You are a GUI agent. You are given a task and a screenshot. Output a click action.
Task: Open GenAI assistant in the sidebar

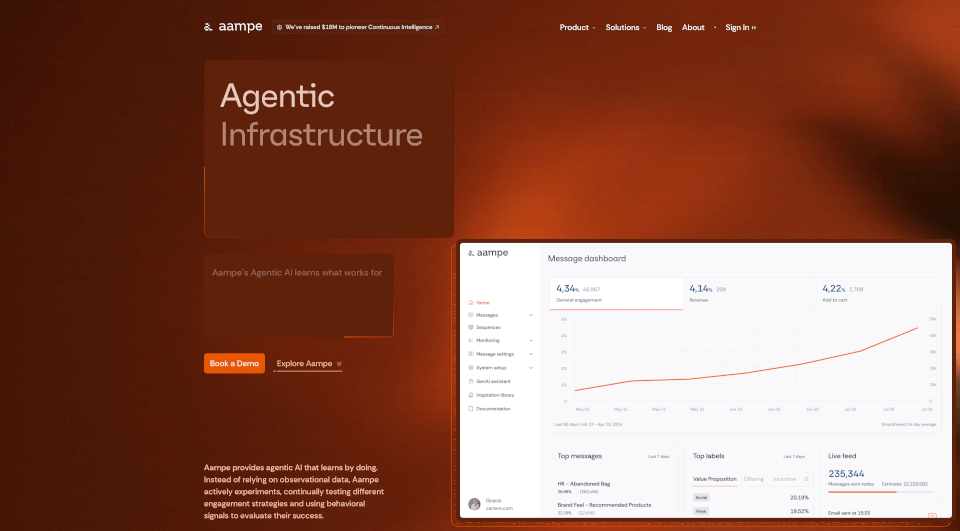[x=493, y=382]
